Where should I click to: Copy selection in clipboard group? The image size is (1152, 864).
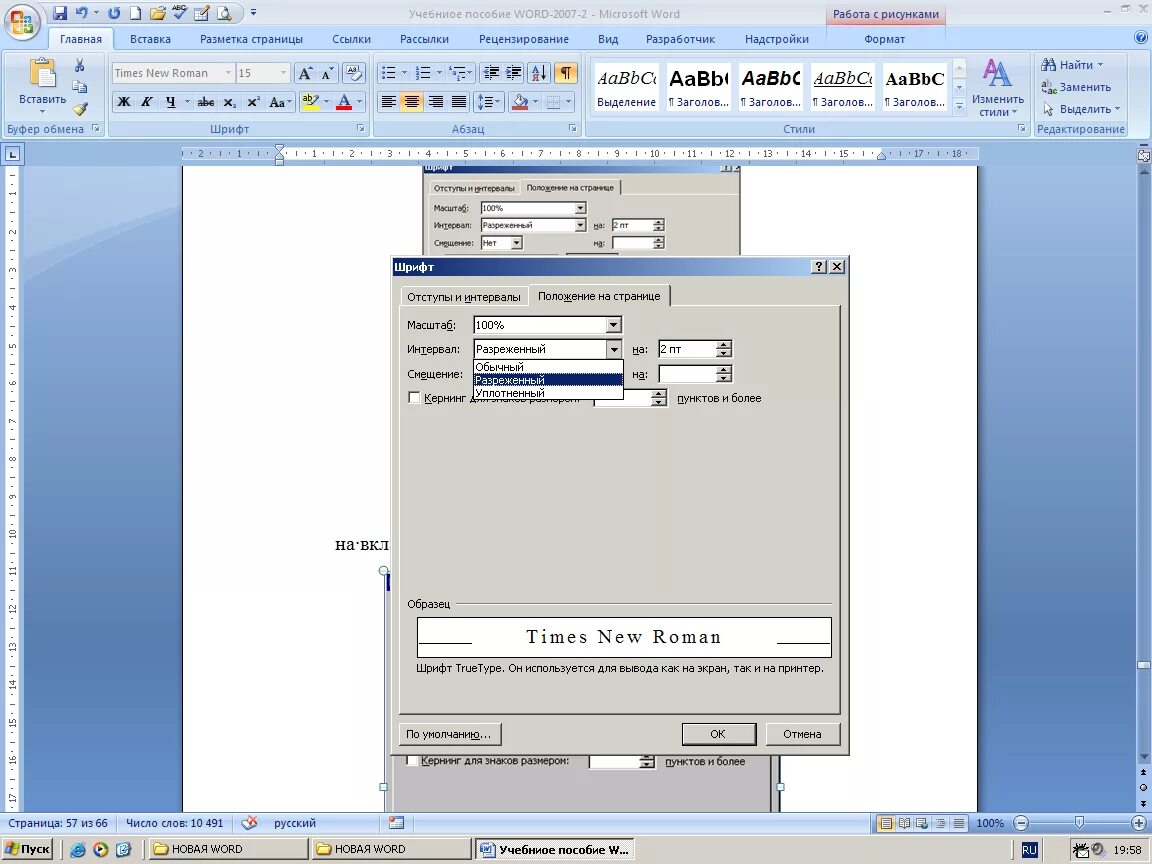(x=79, y=87)
